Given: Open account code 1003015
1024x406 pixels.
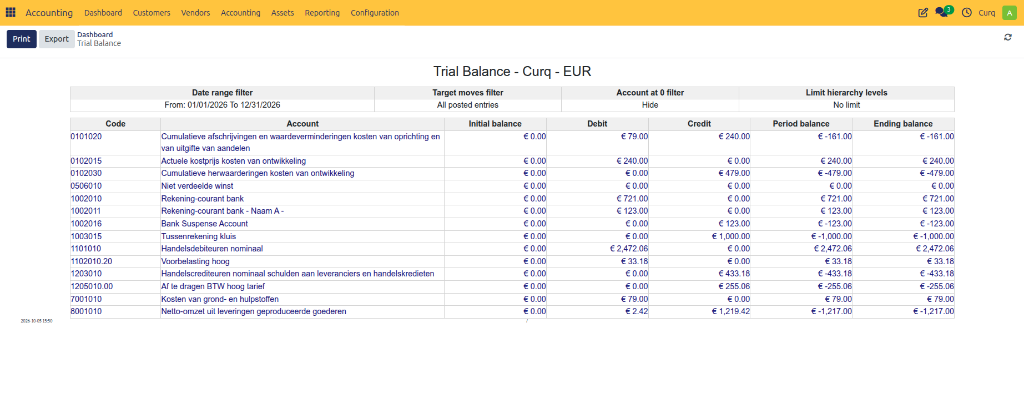Looking at the screenshot, I should [x=86, y=236].
